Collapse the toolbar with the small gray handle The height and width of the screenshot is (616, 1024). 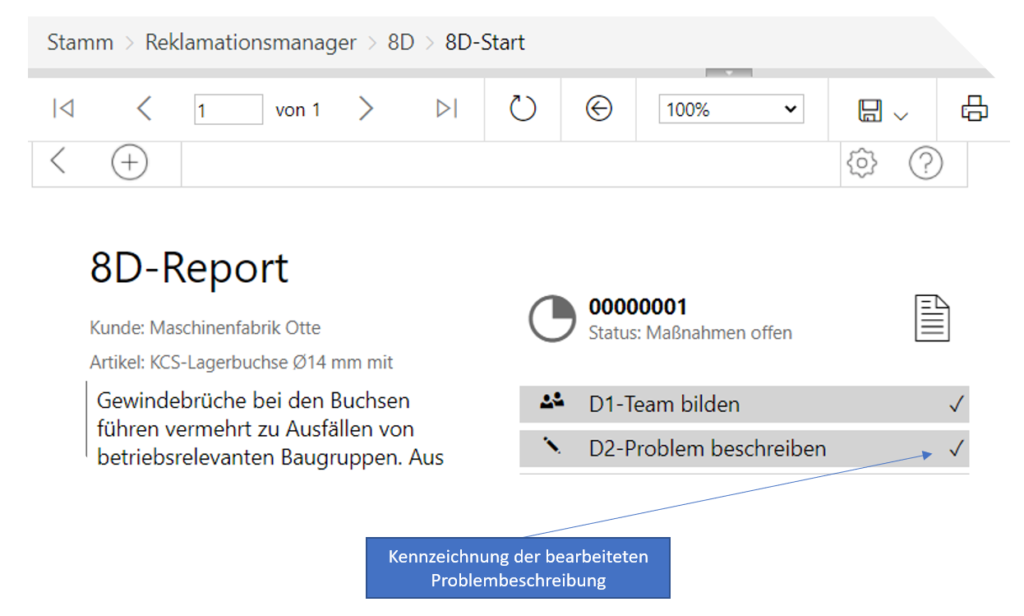point(729,73)
